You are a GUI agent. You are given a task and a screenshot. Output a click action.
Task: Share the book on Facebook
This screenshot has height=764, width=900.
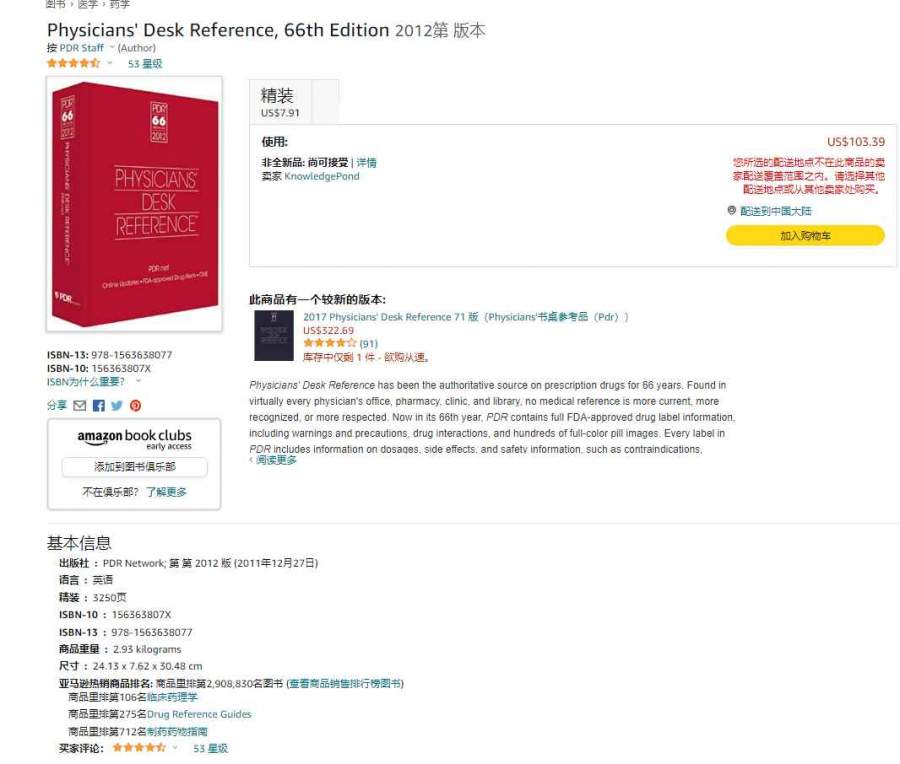click(99, 405)
